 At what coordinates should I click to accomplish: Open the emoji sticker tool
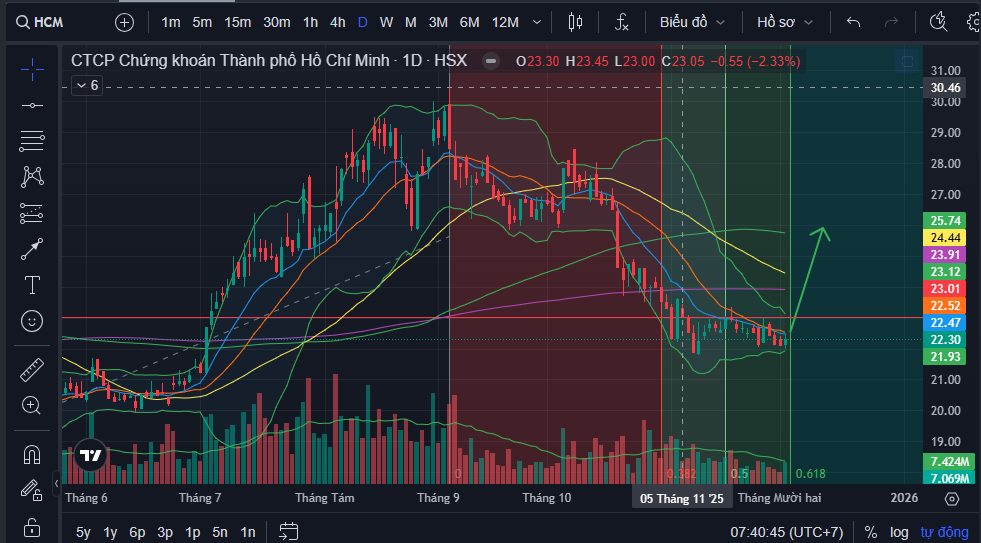pos(32,321)
